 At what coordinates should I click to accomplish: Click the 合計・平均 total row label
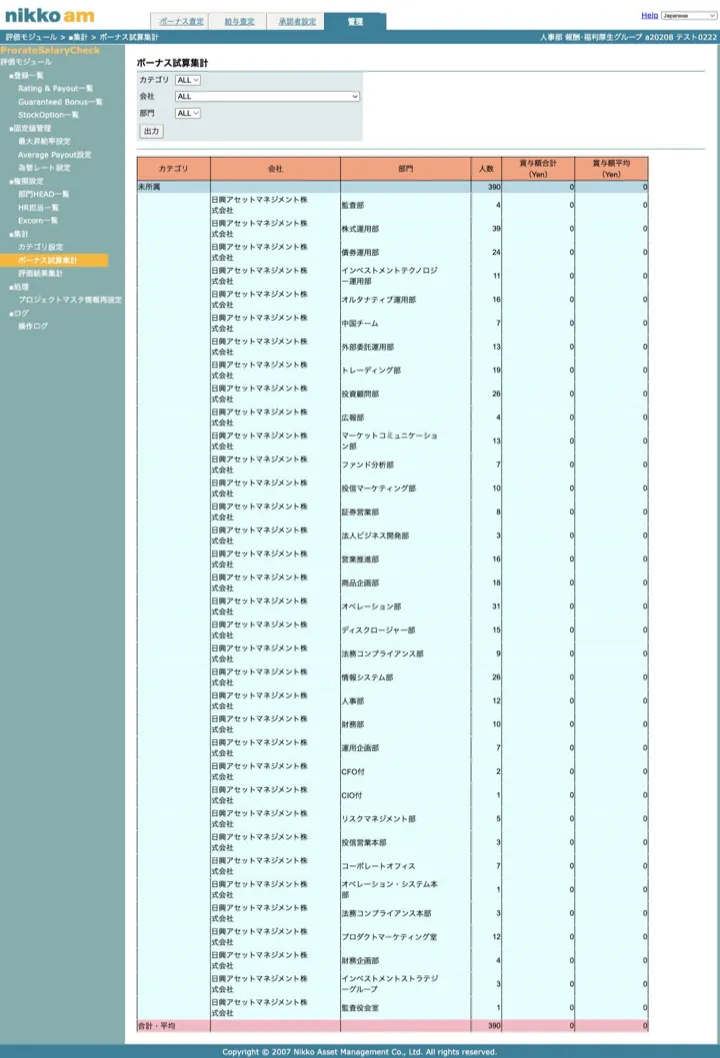click(x=157, y=1026)
